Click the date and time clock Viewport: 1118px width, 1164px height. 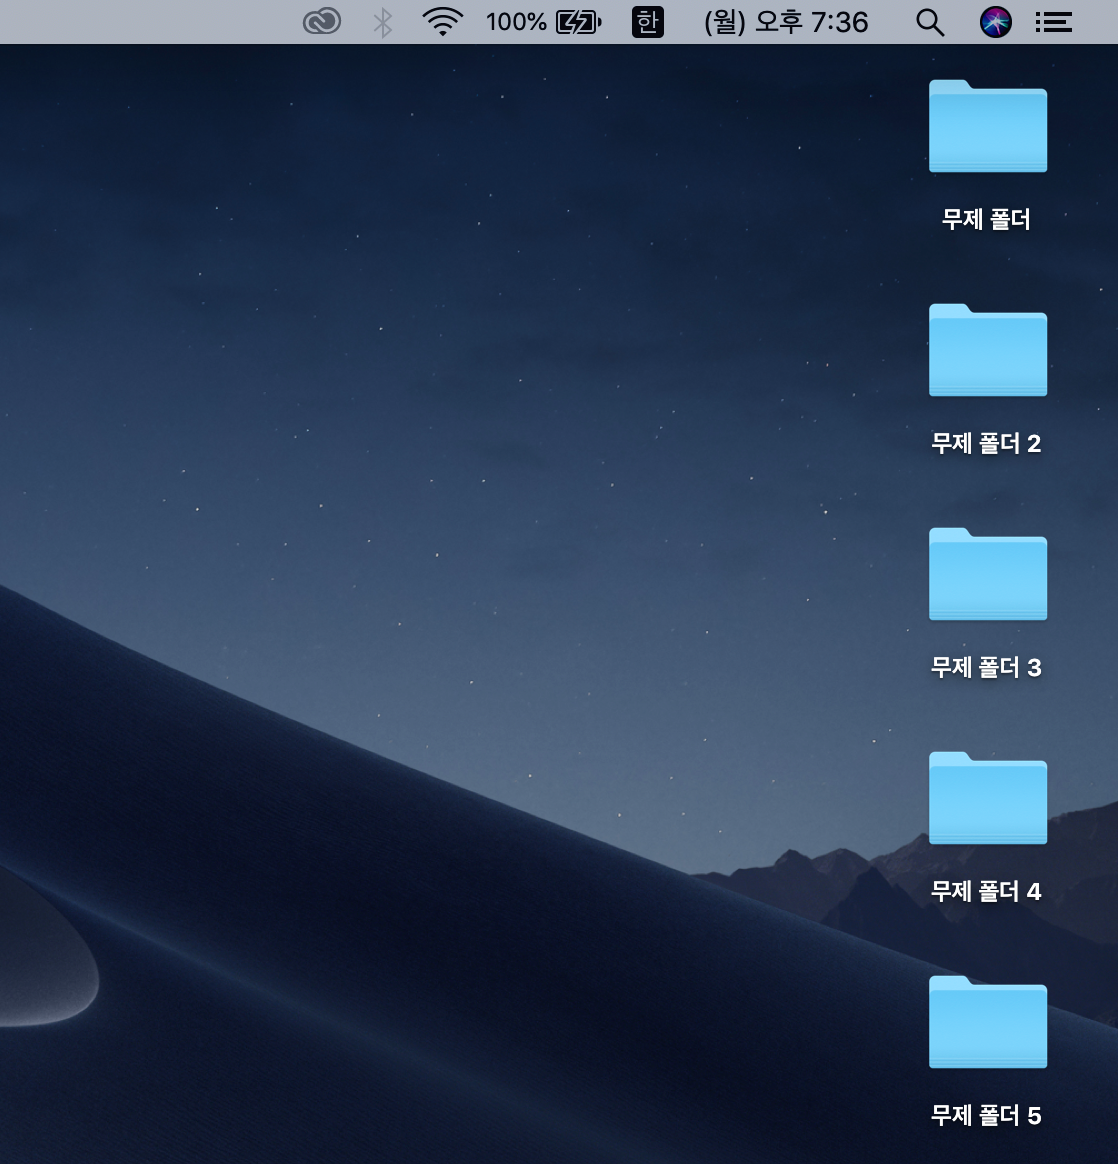tap(785, 22)
